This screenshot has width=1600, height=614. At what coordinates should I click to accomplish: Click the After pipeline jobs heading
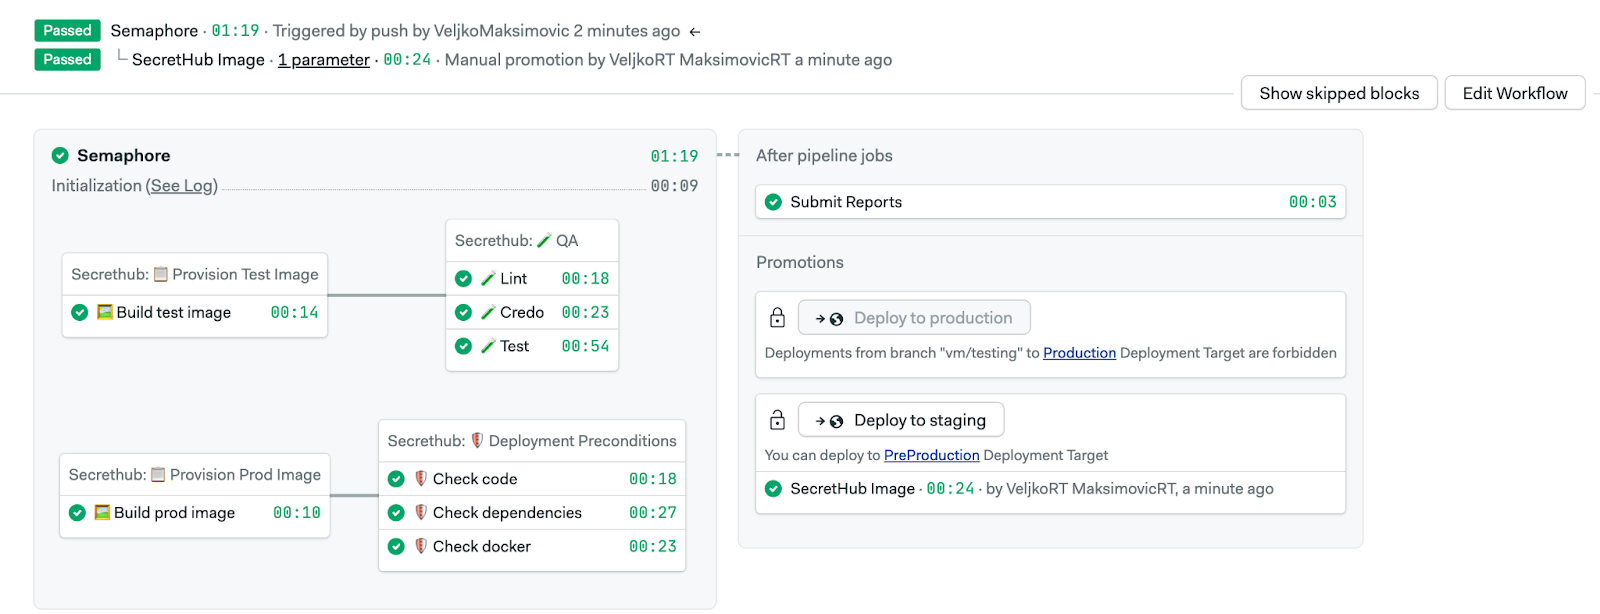pyautogui.click(x=824, y=156)
